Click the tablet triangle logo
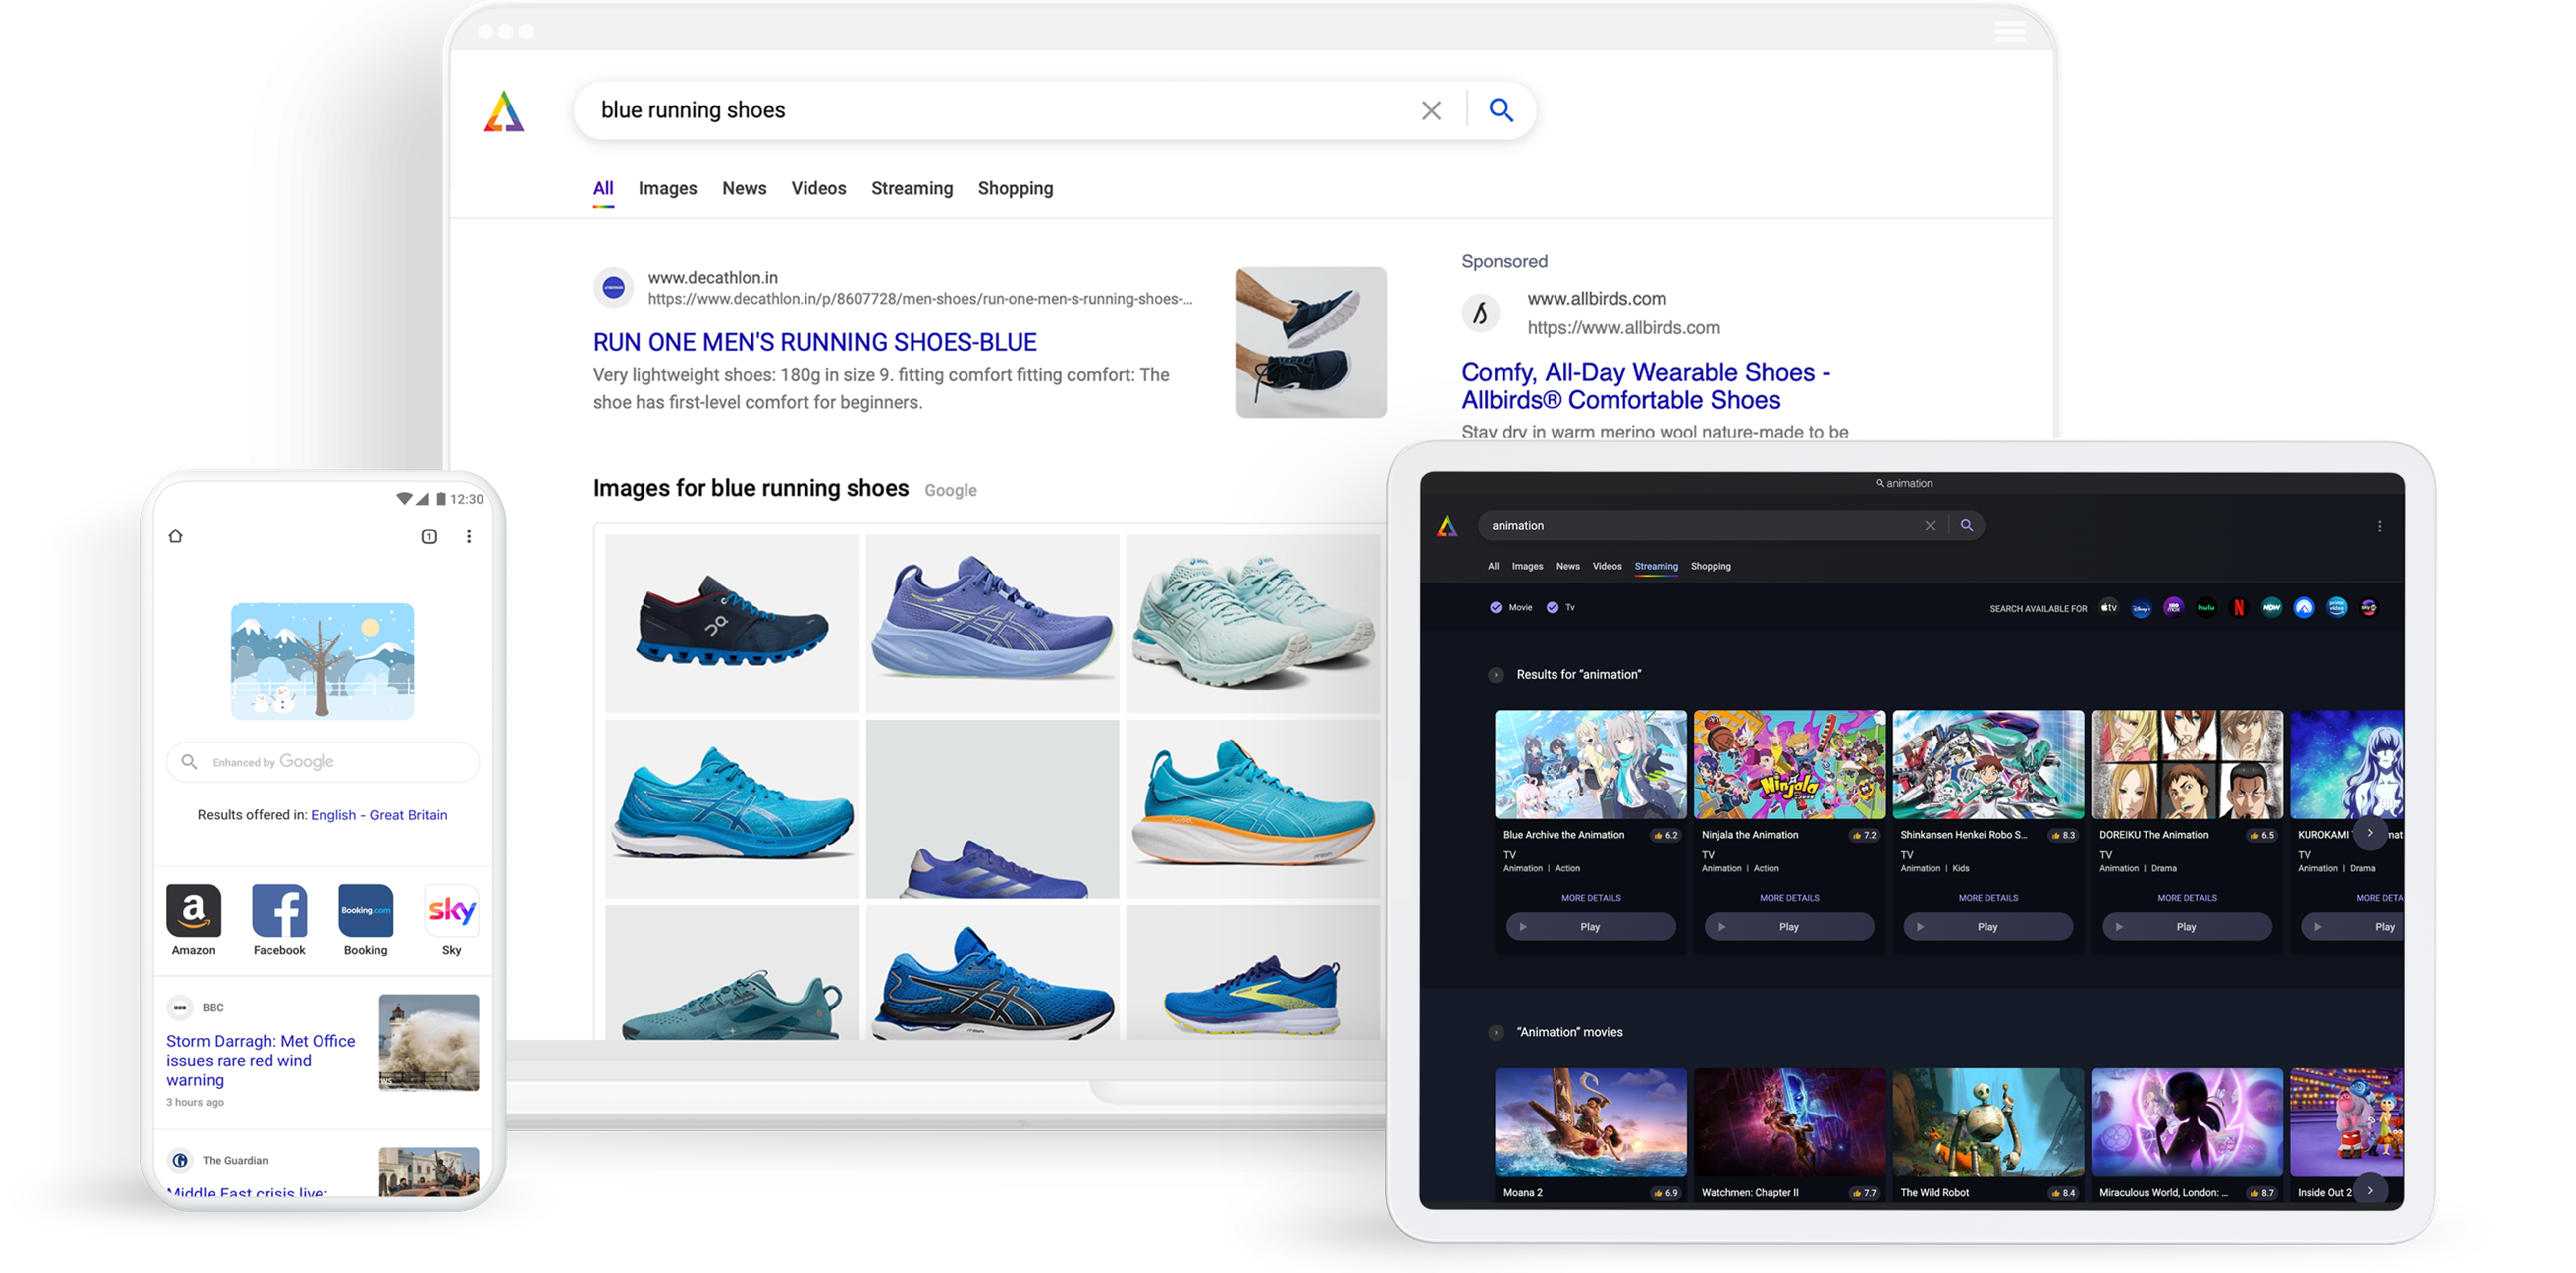 click(1447, 526)
